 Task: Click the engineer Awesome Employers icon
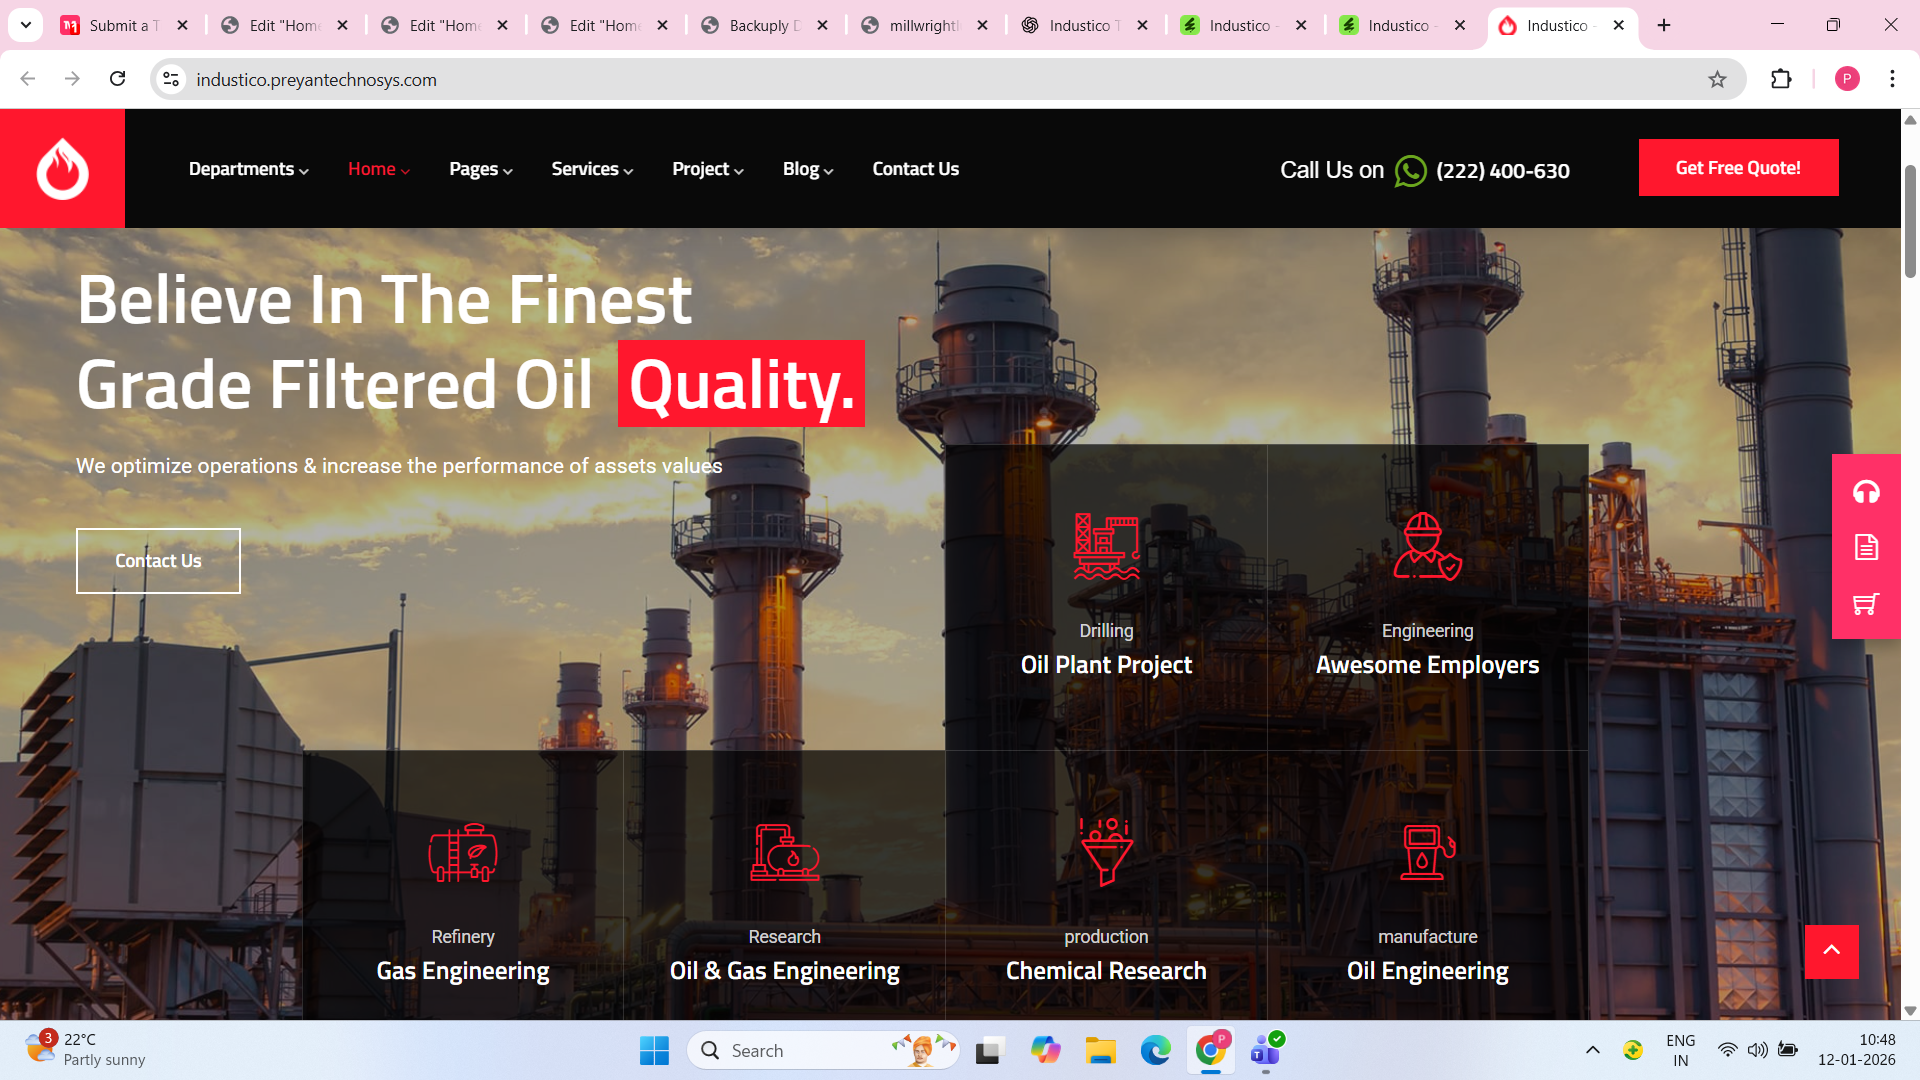pos(1427,546)
